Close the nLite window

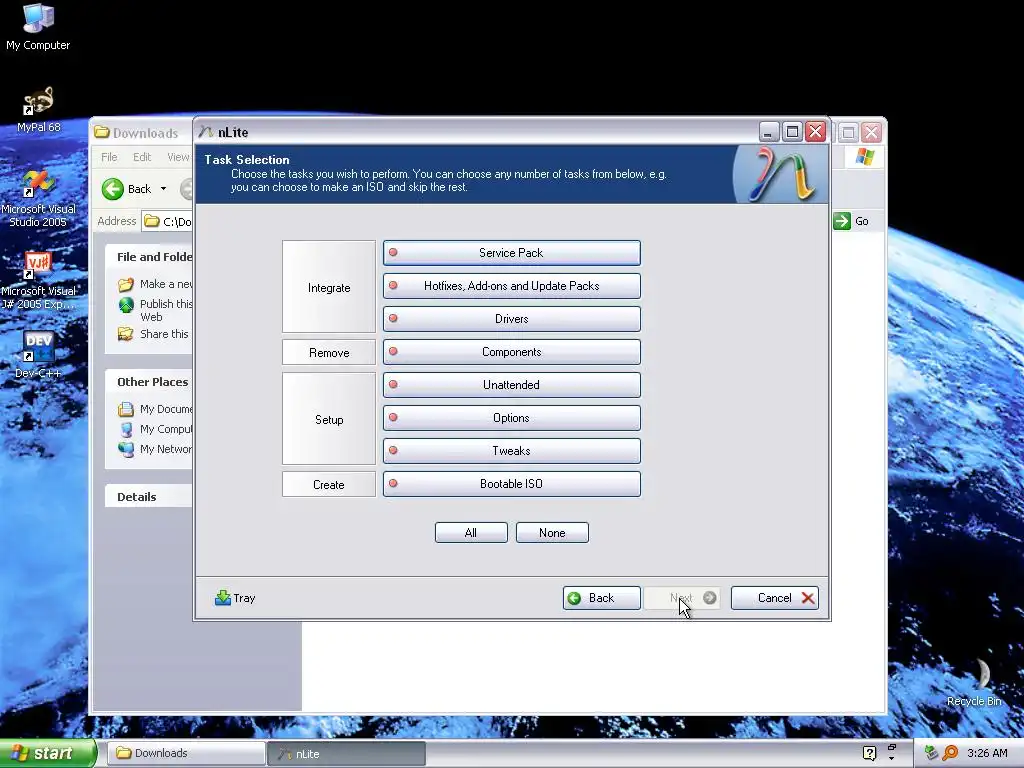click(x=816, y=132)
